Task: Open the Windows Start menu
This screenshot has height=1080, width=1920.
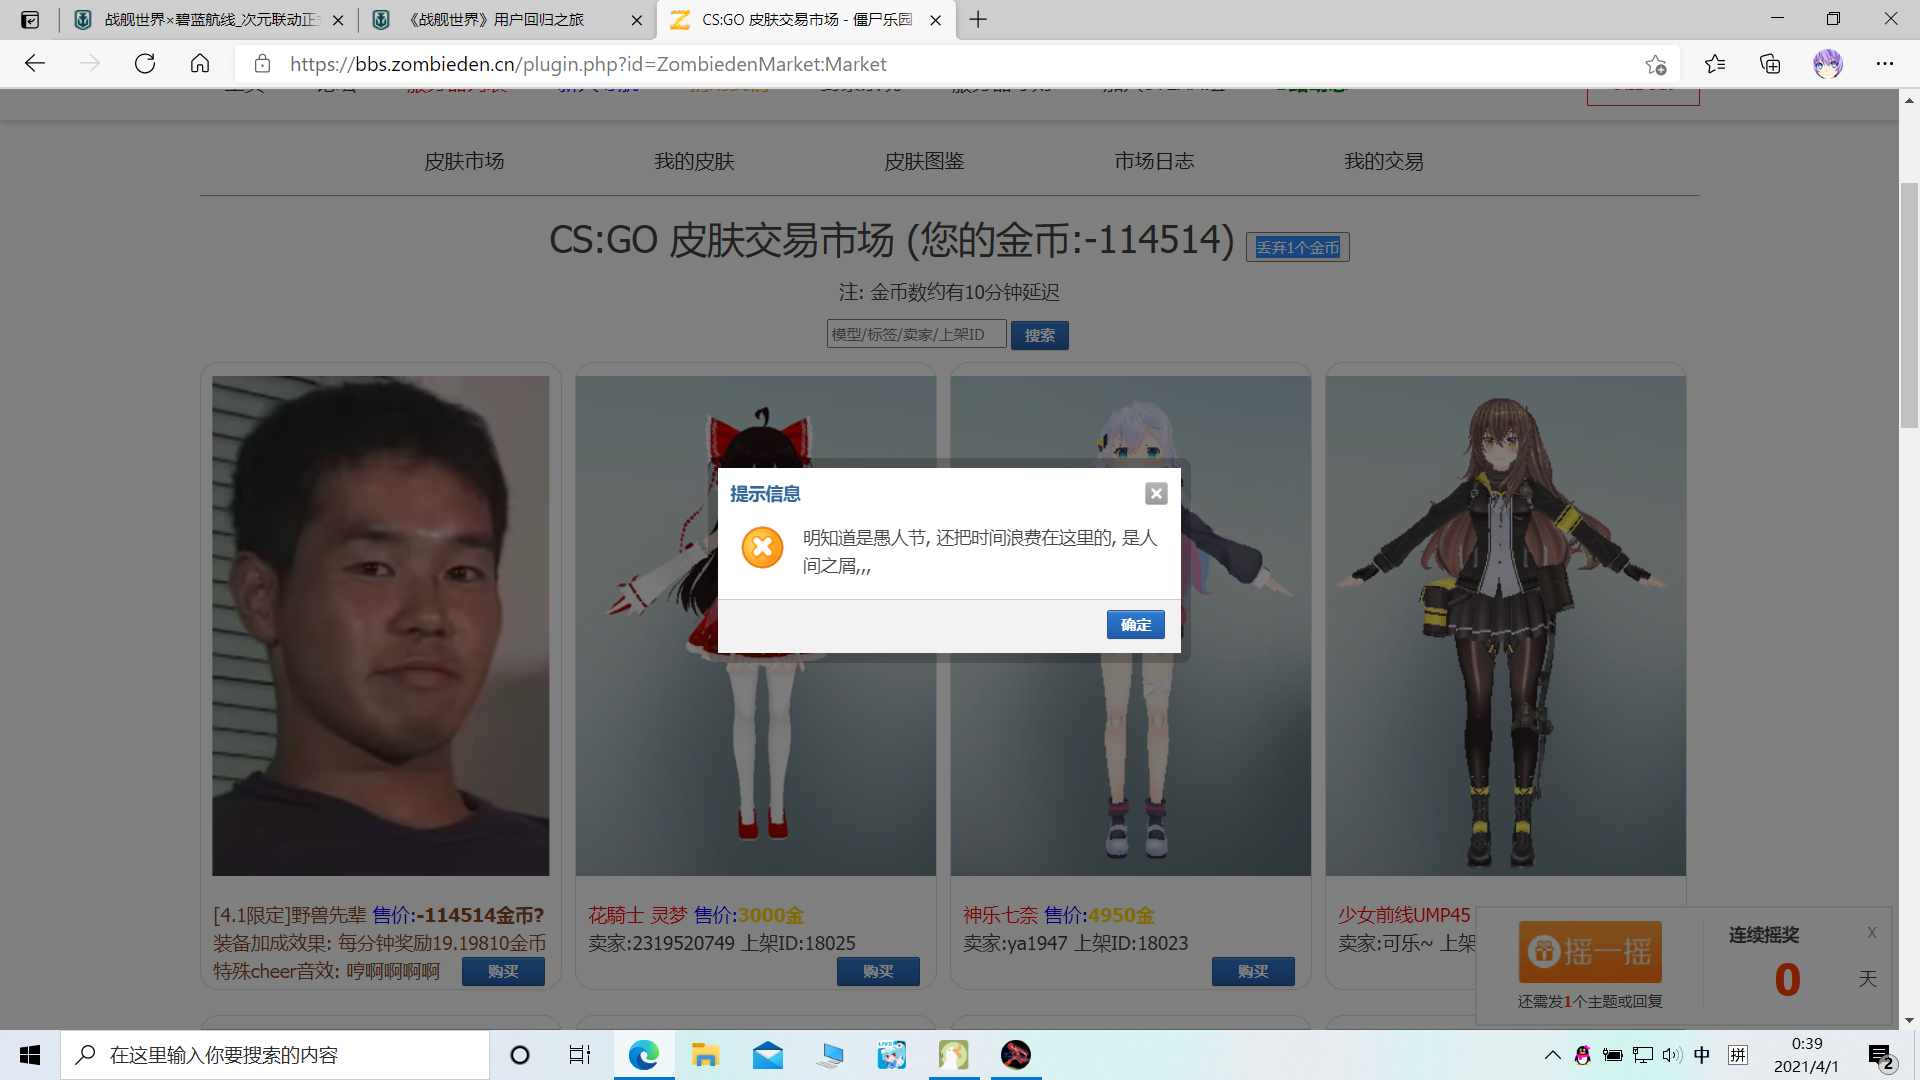Action: coord(30,1055)
